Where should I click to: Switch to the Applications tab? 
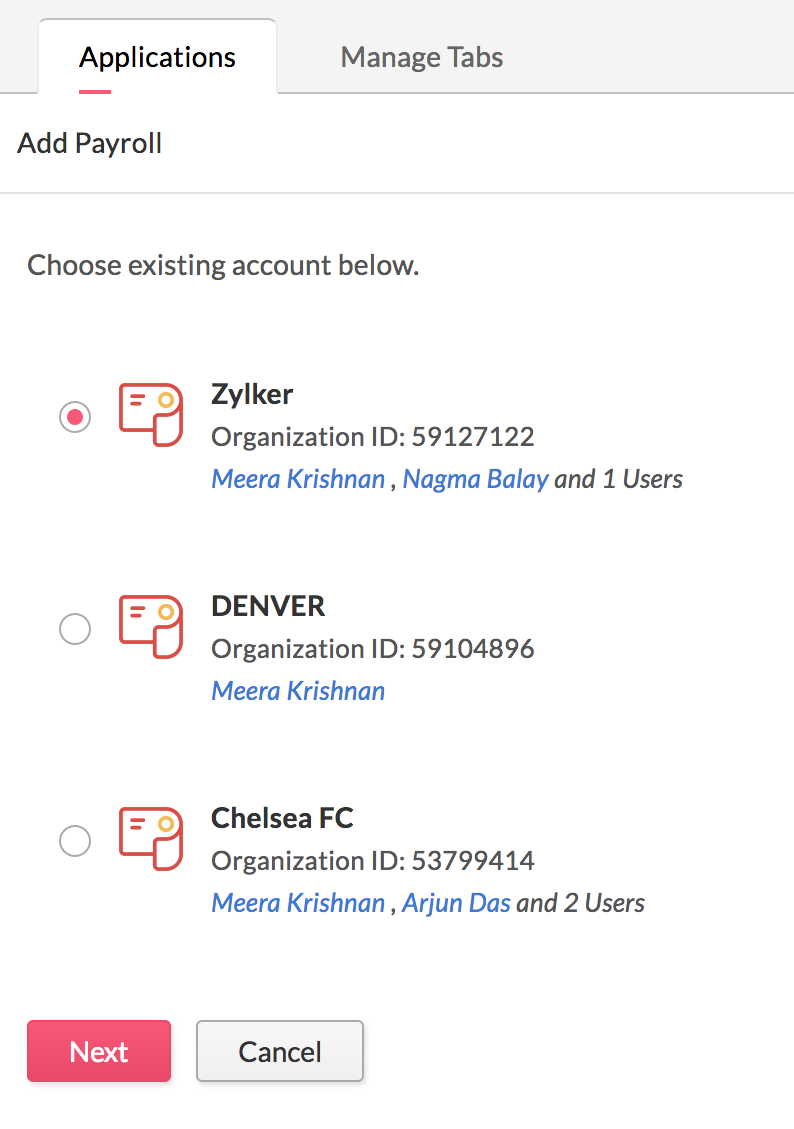(157, 57)
